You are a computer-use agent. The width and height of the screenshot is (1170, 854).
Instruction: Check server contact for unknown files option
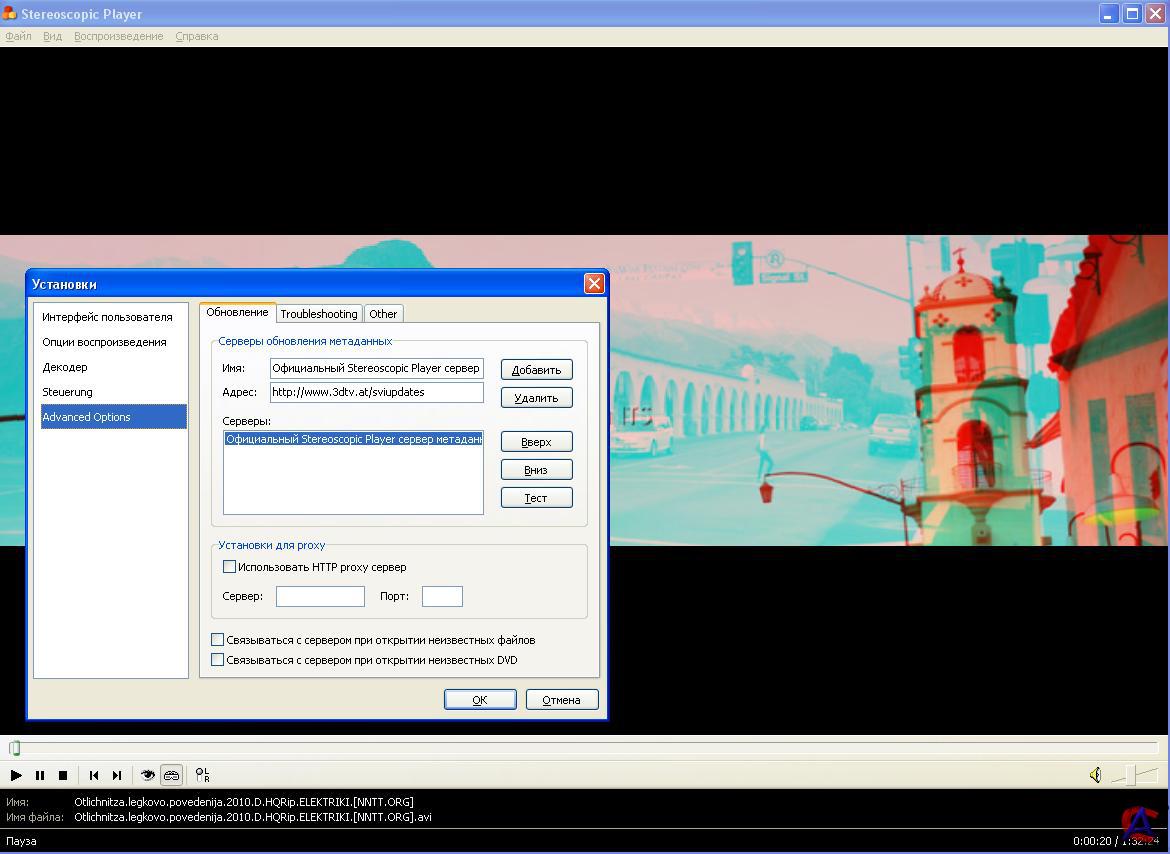pos(218,640)
